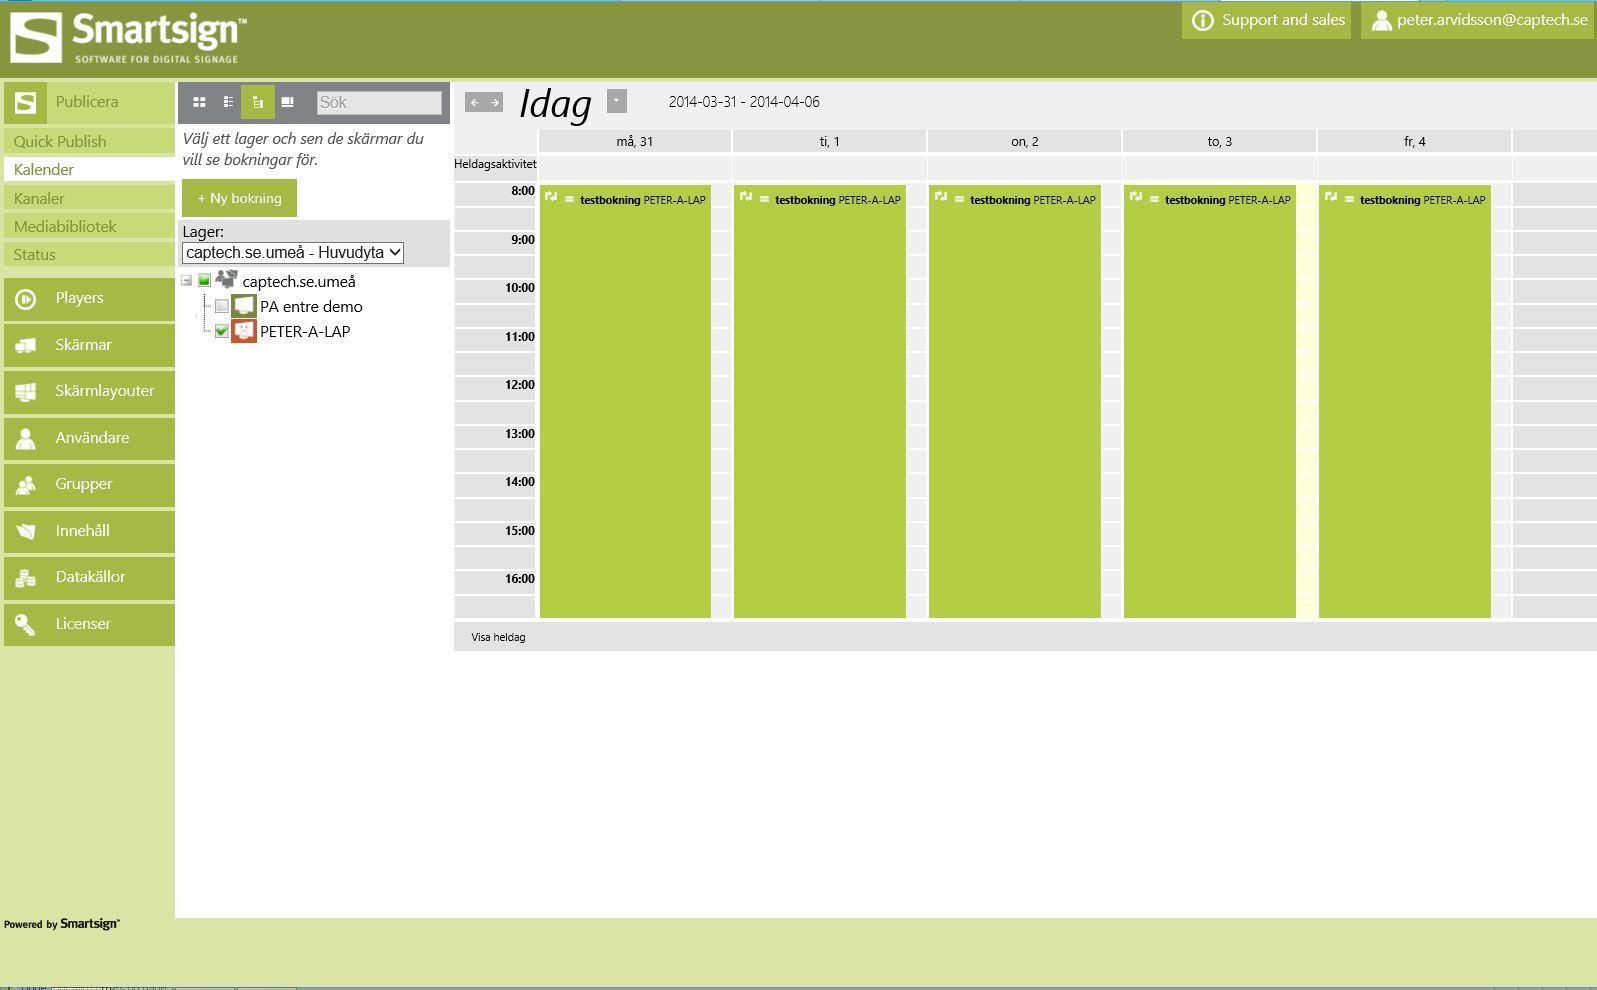Go to previous week arrow

point(475,103)
